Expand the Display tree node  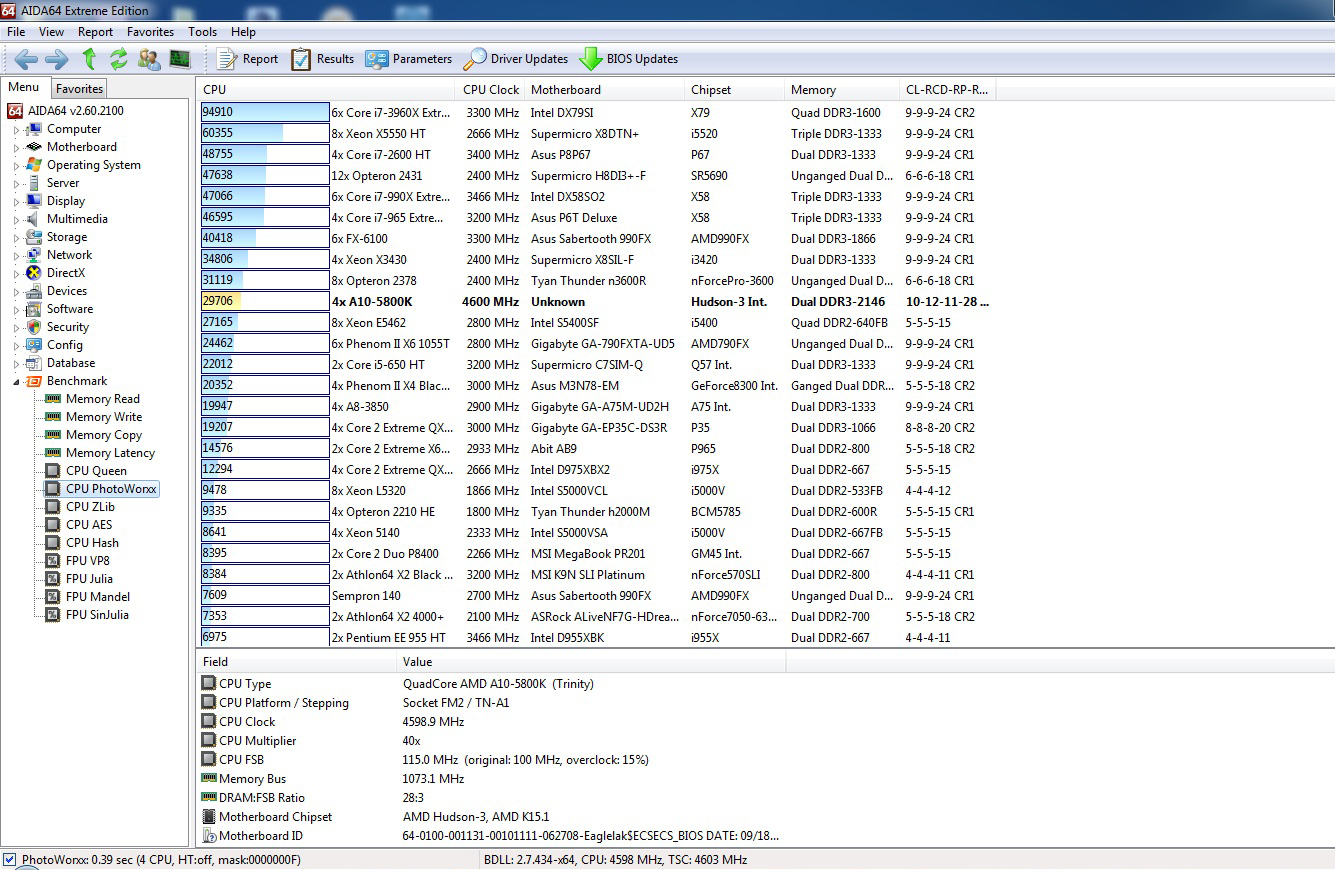pos(16,201)
